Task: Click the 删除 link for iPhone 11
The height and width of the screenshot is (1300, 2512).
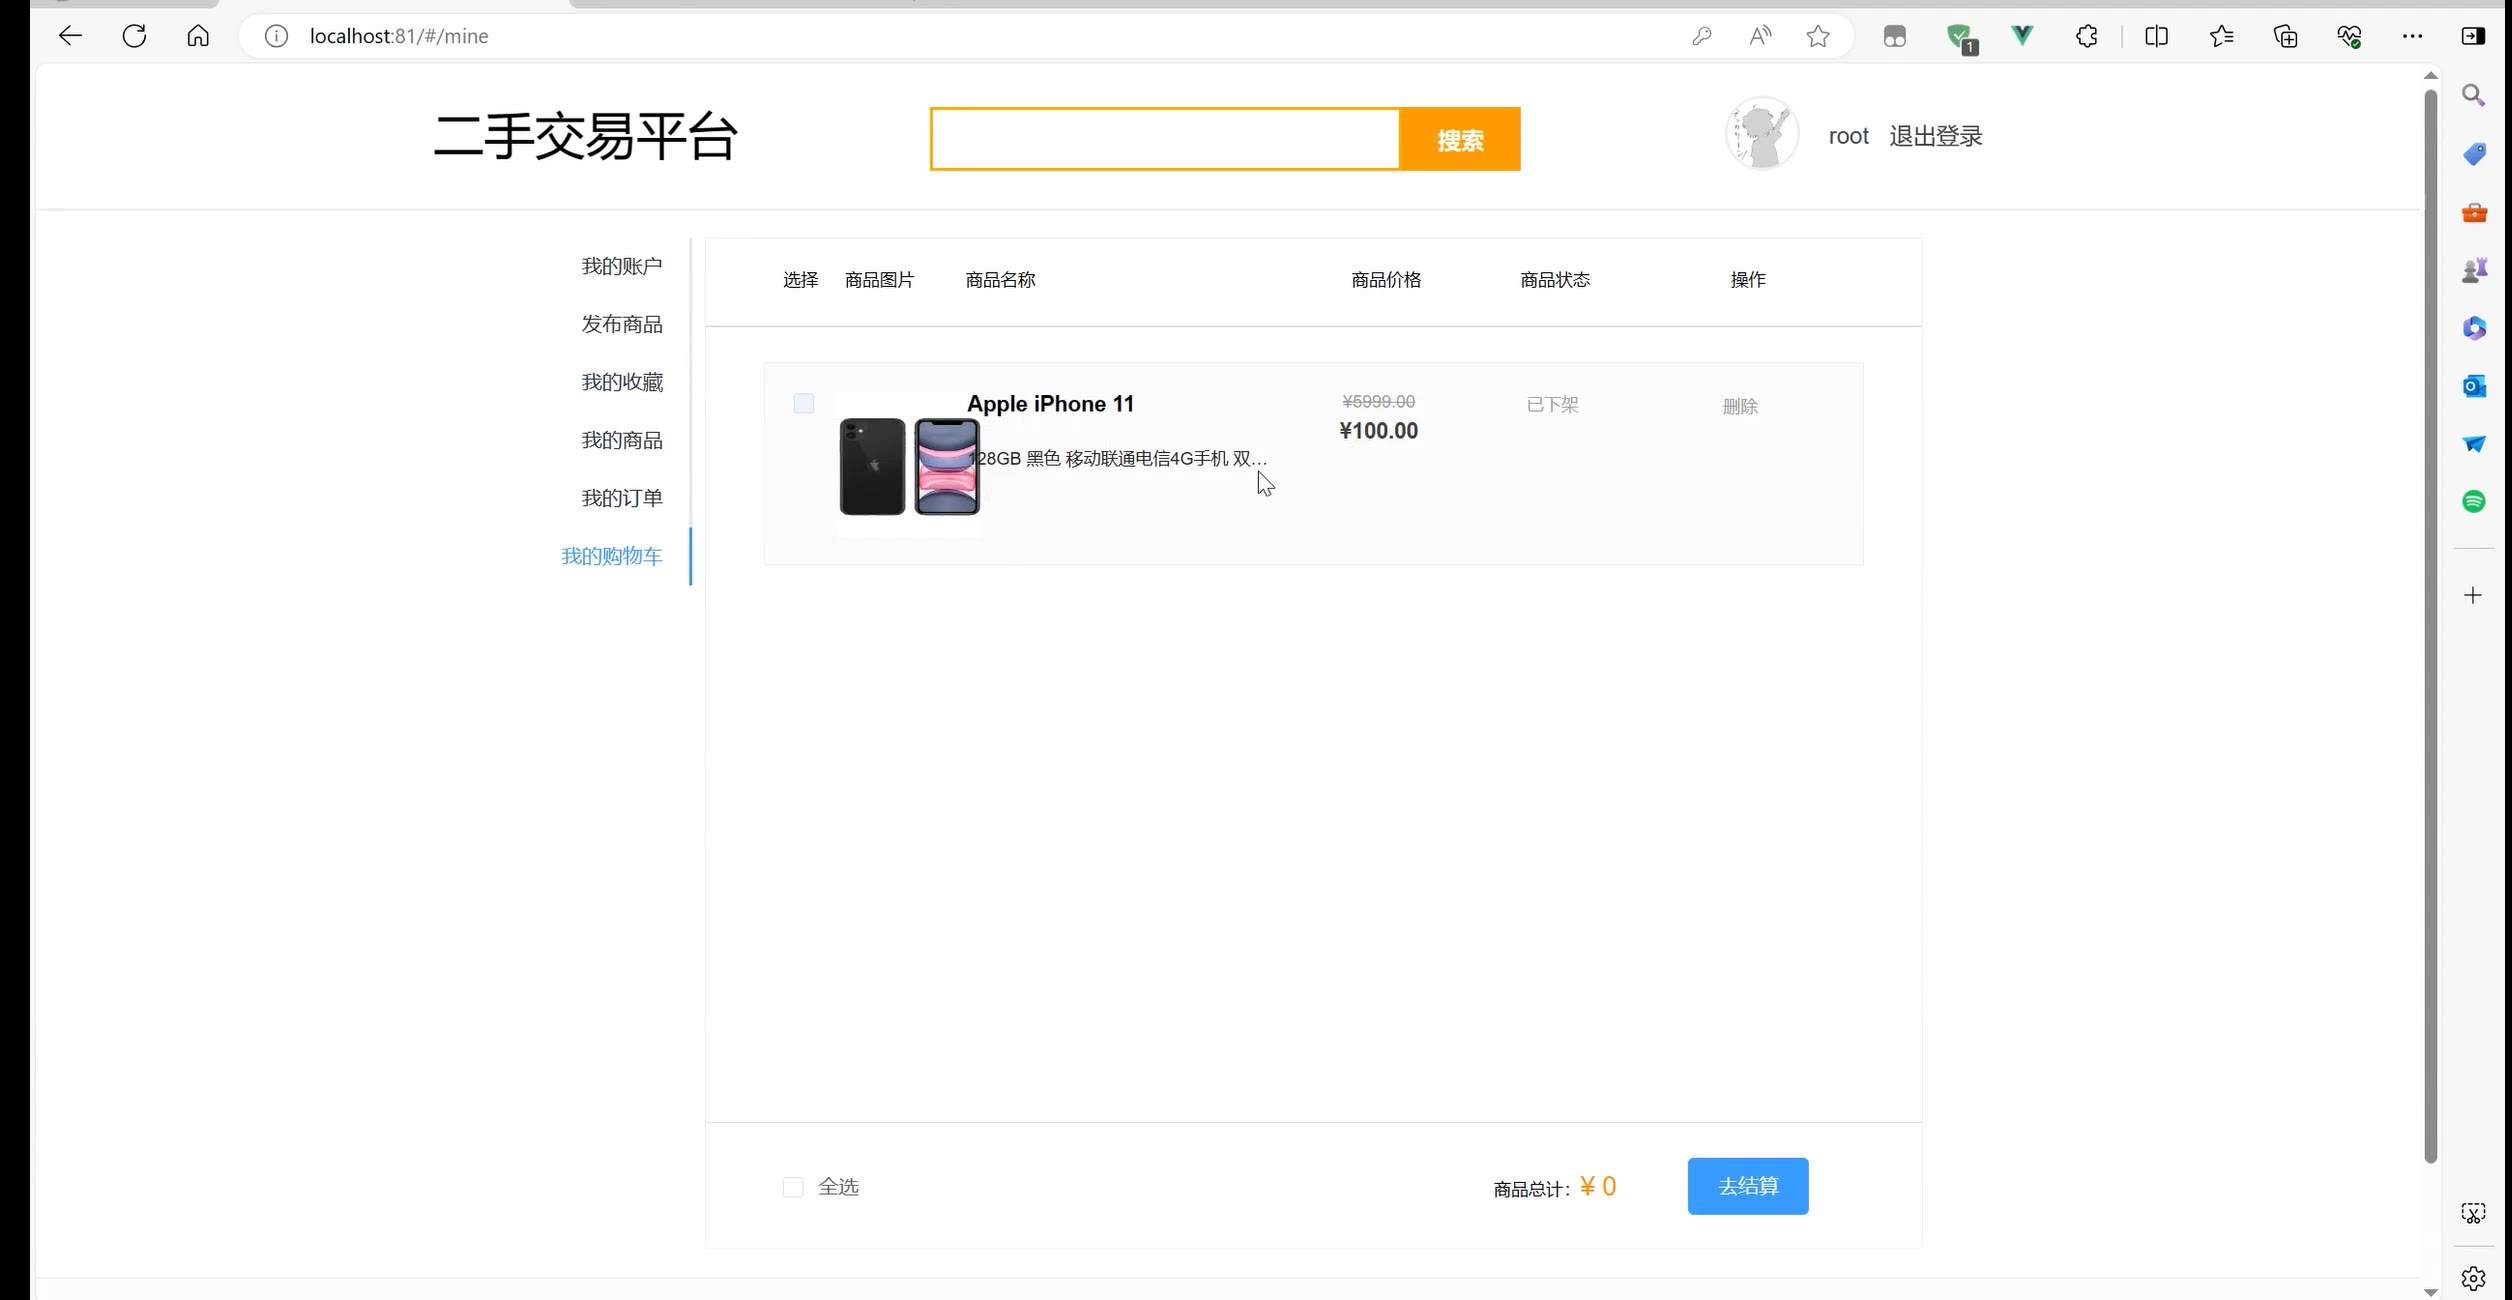Action: 1740,406
